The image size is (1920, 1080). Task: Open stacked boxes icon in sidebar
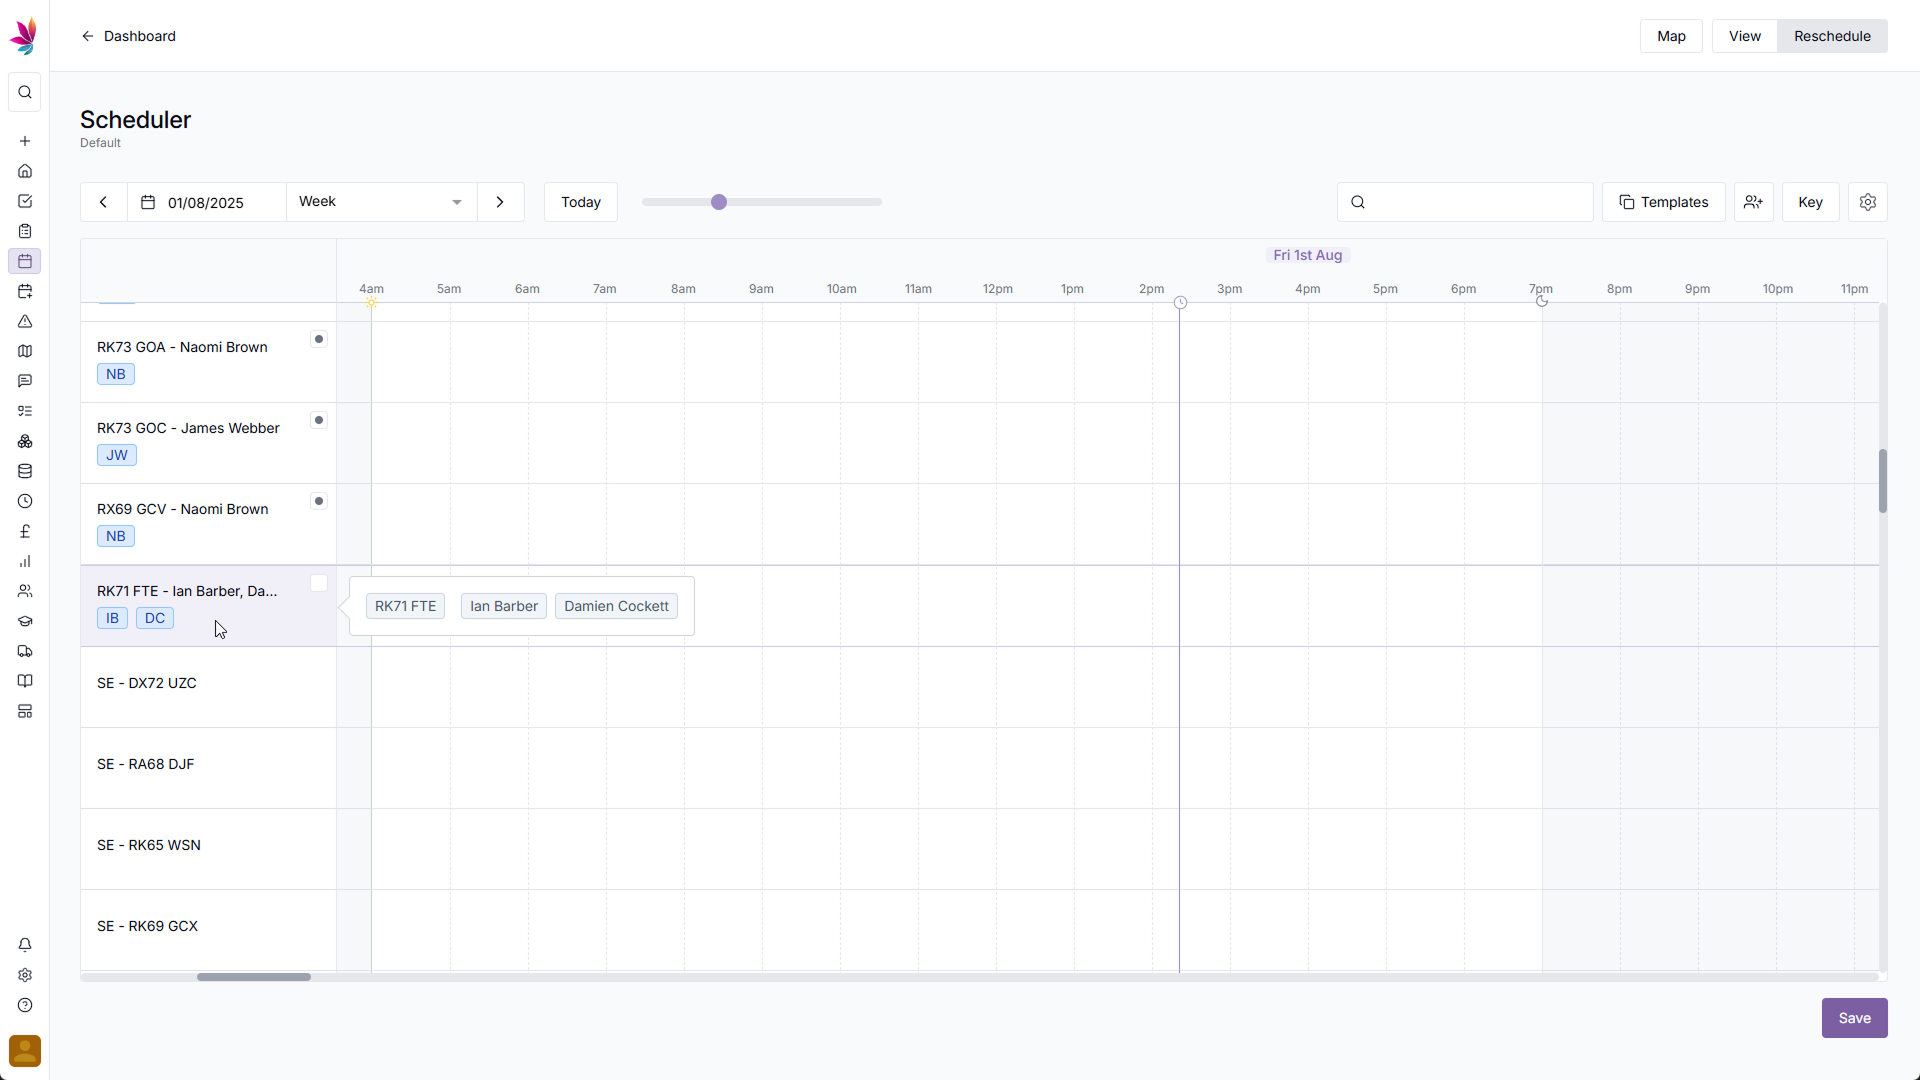(25, 441)
